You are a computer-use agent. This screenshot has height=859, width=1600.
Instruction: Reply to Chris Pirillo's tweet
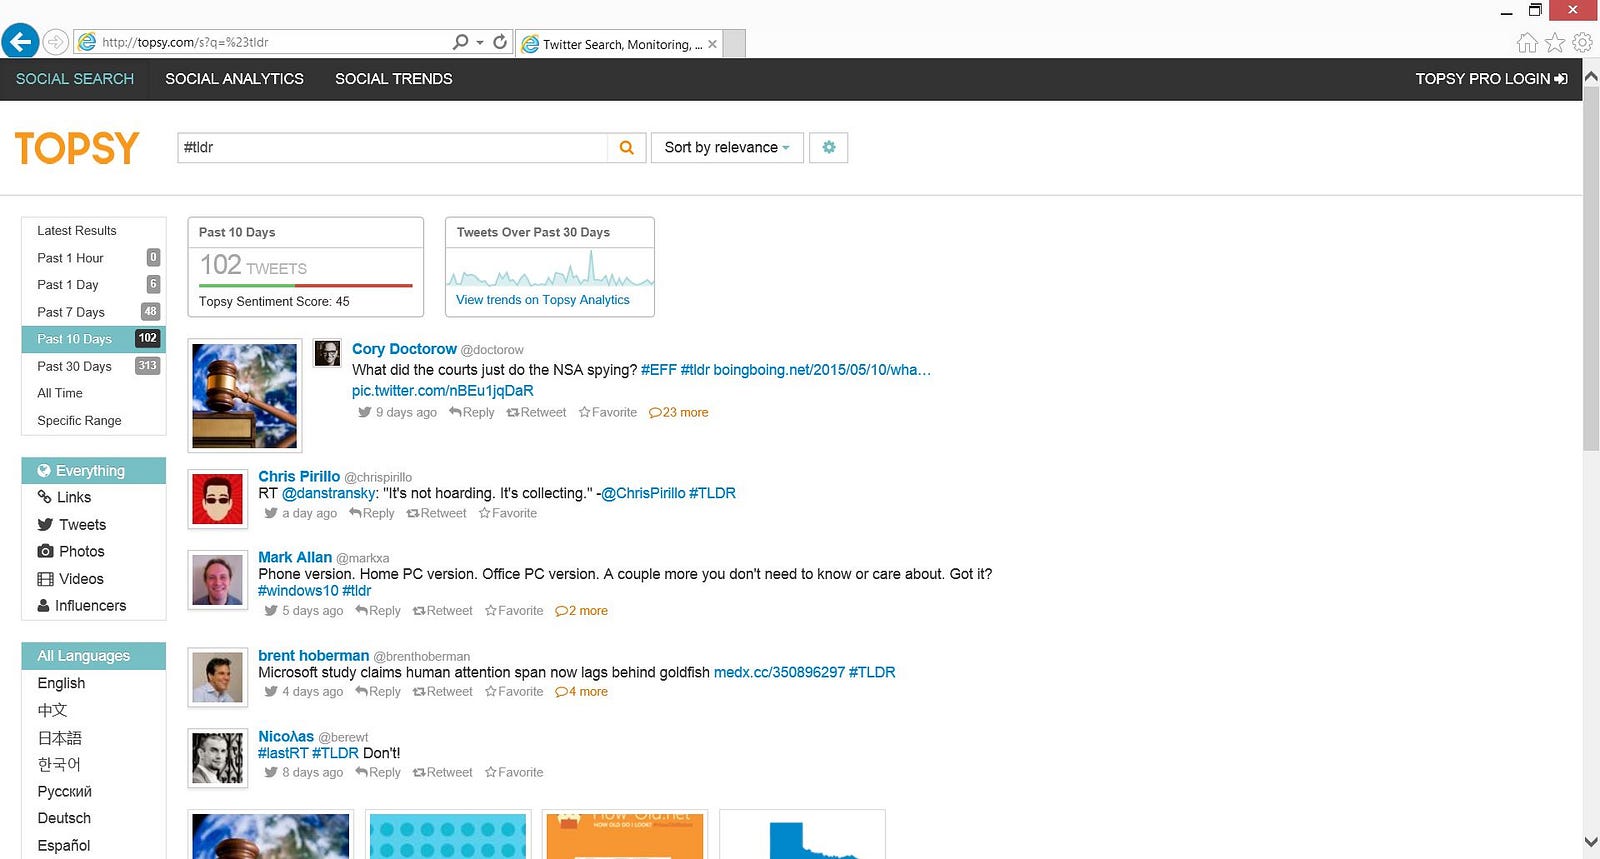[x=372, y=513]
